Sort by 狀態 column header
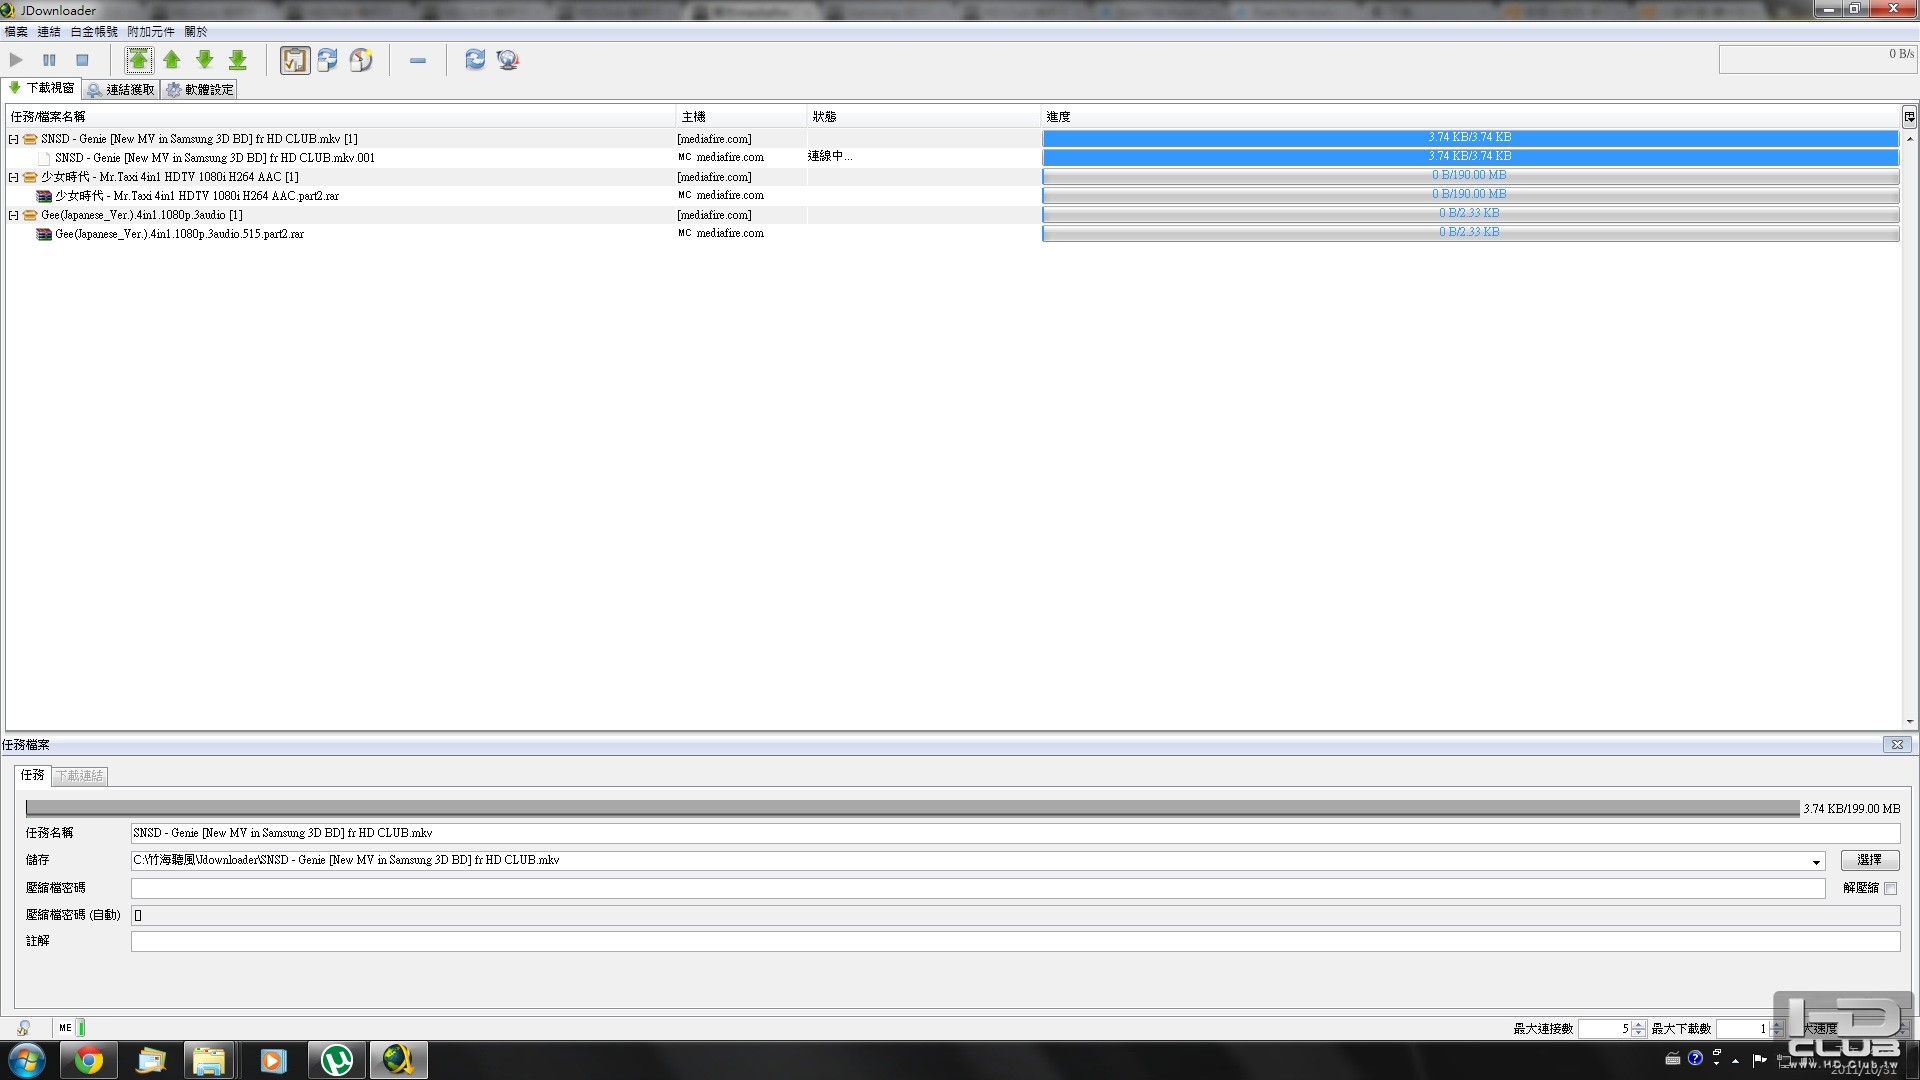The height and width of the screenshot is (1080, 1920). pos(923,117)
